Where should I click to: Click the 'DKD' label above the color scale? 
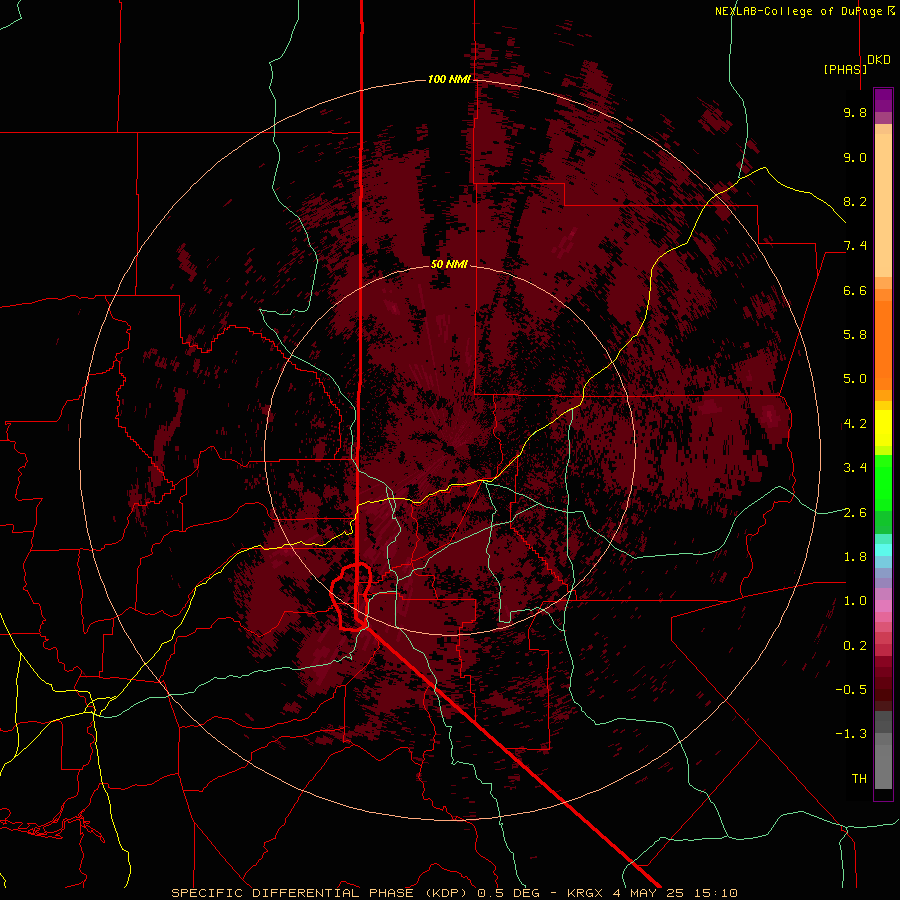879,60
